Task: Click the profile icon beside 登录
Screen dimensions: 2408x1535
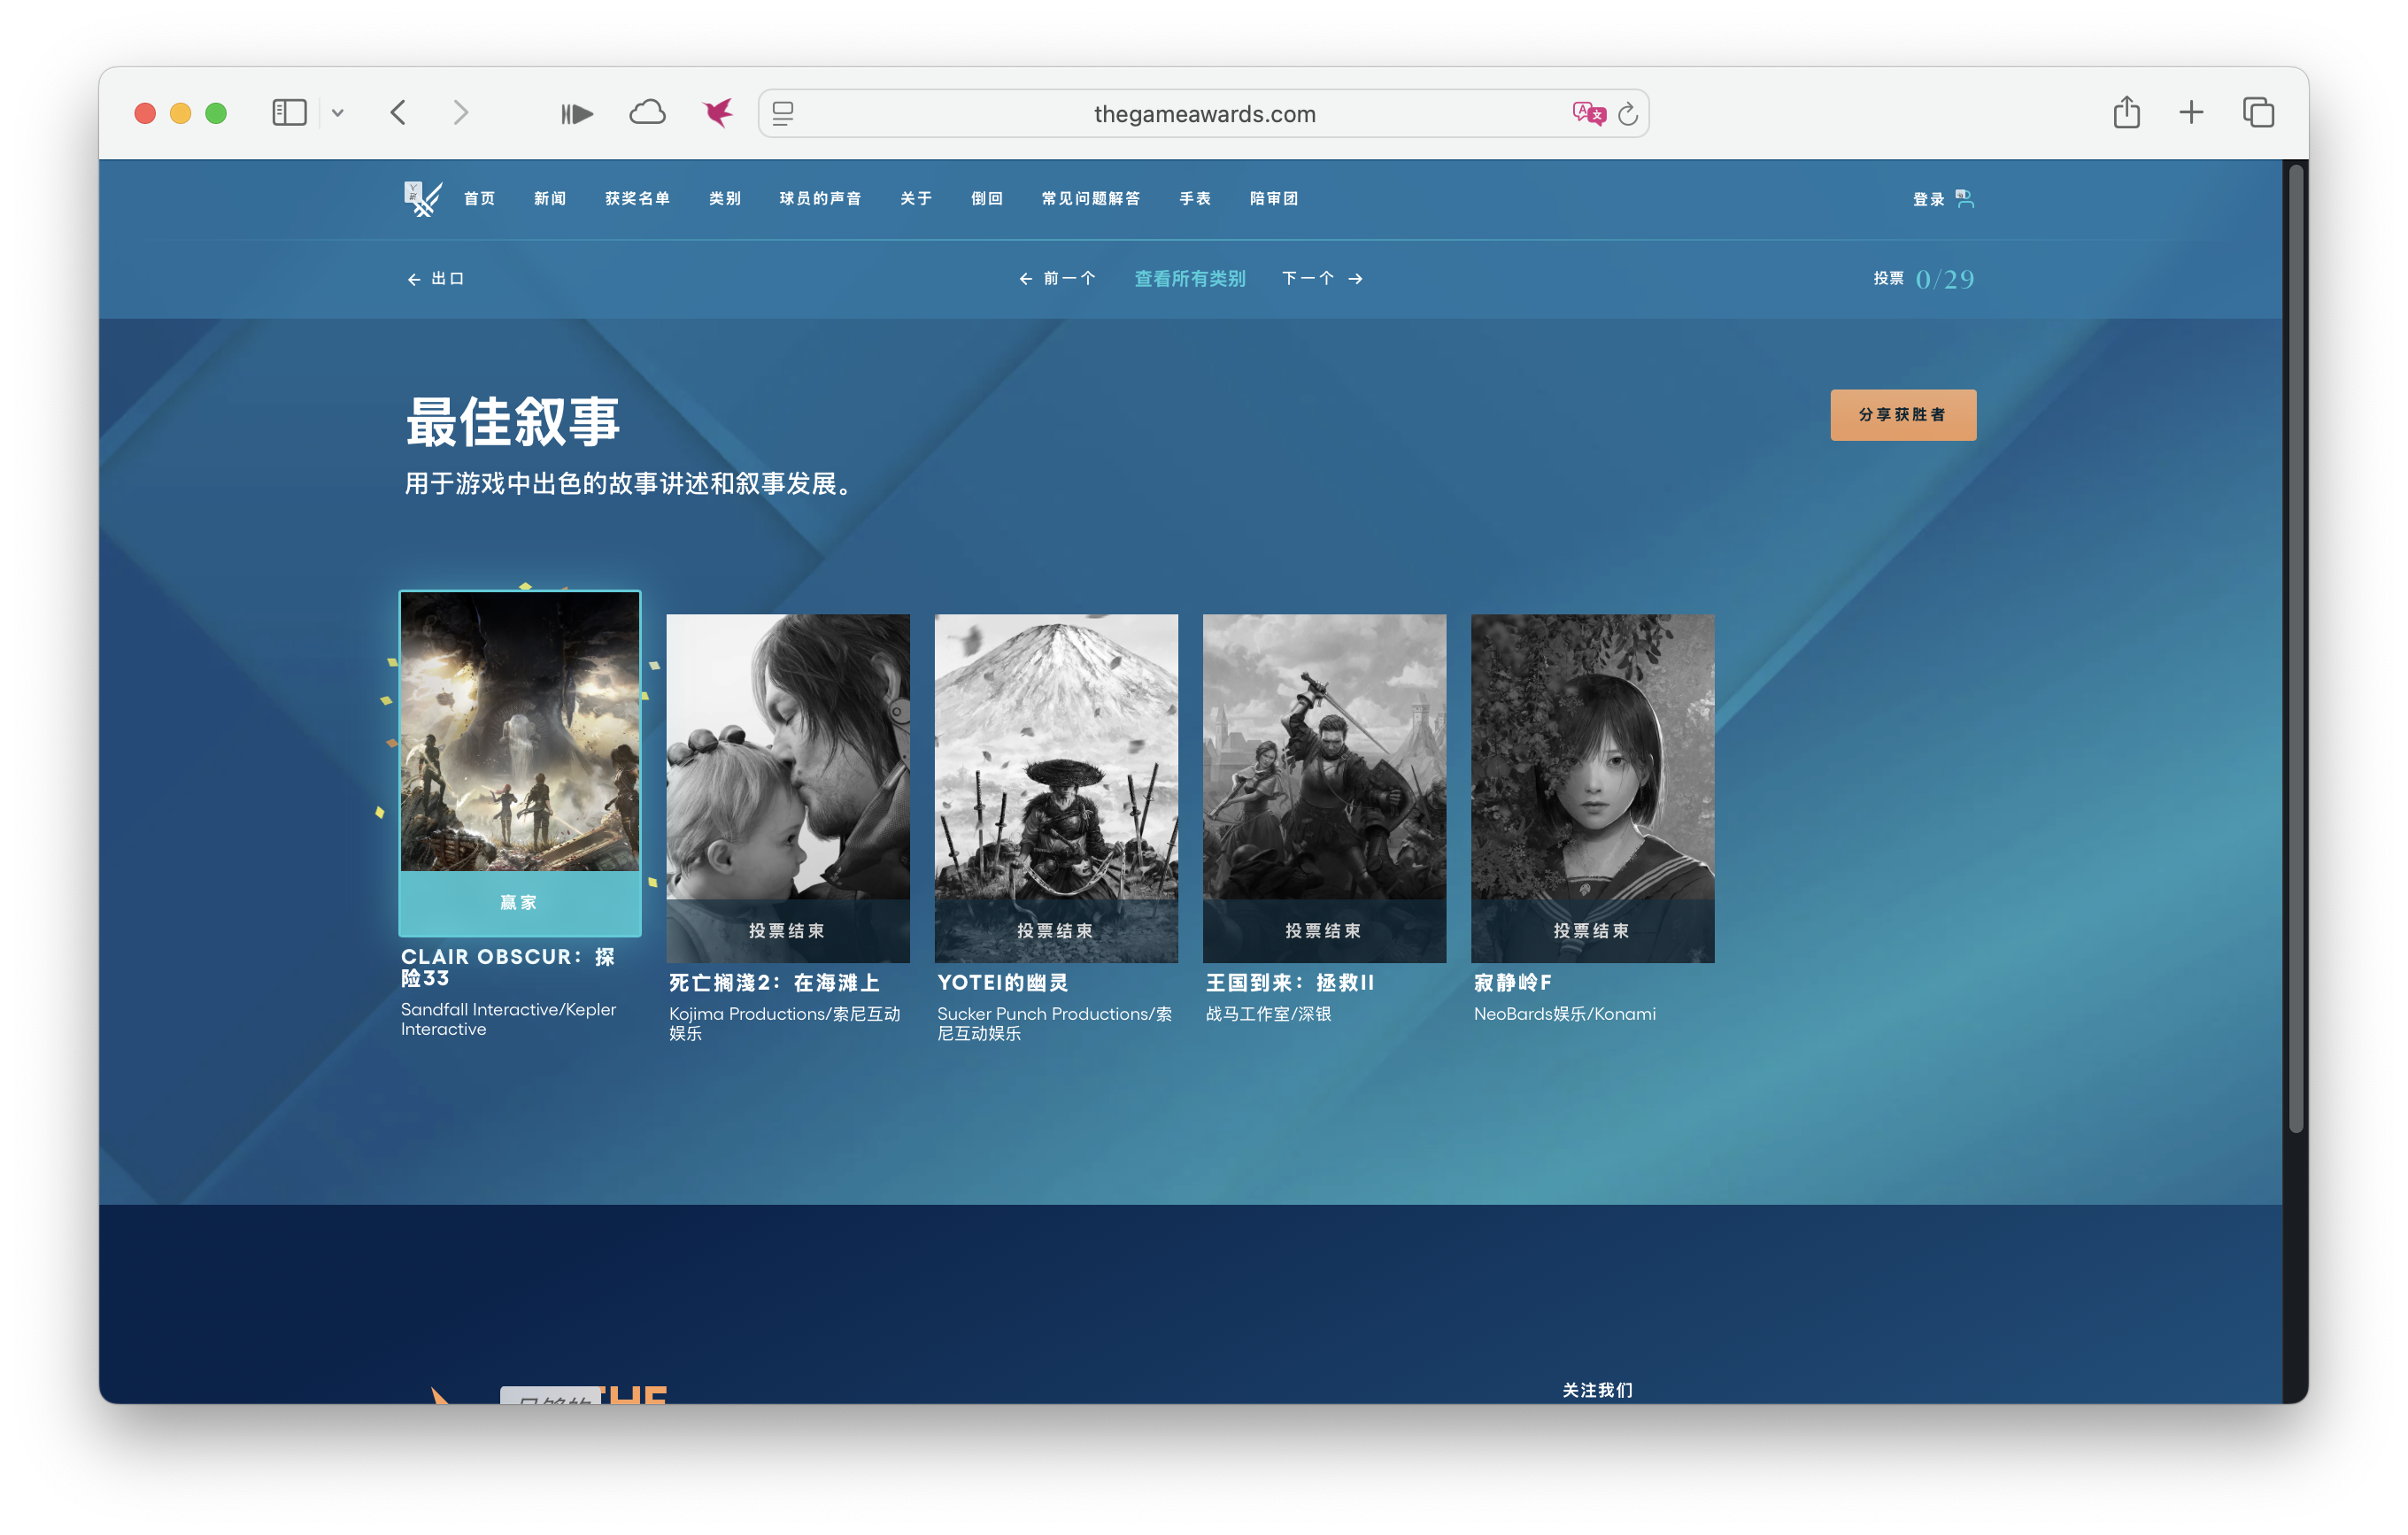Action: coord(1966,198)
